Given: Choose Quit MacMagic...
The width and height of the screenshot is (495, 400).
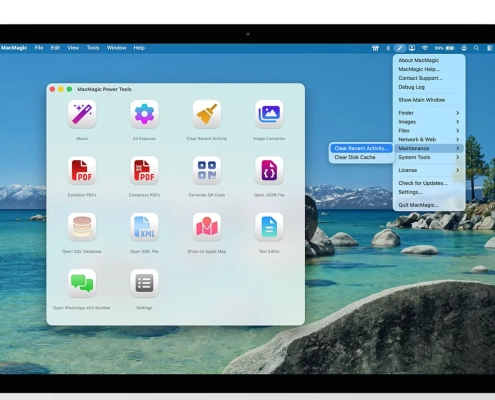Looking at the screenshot, I should tap(429, 205).
